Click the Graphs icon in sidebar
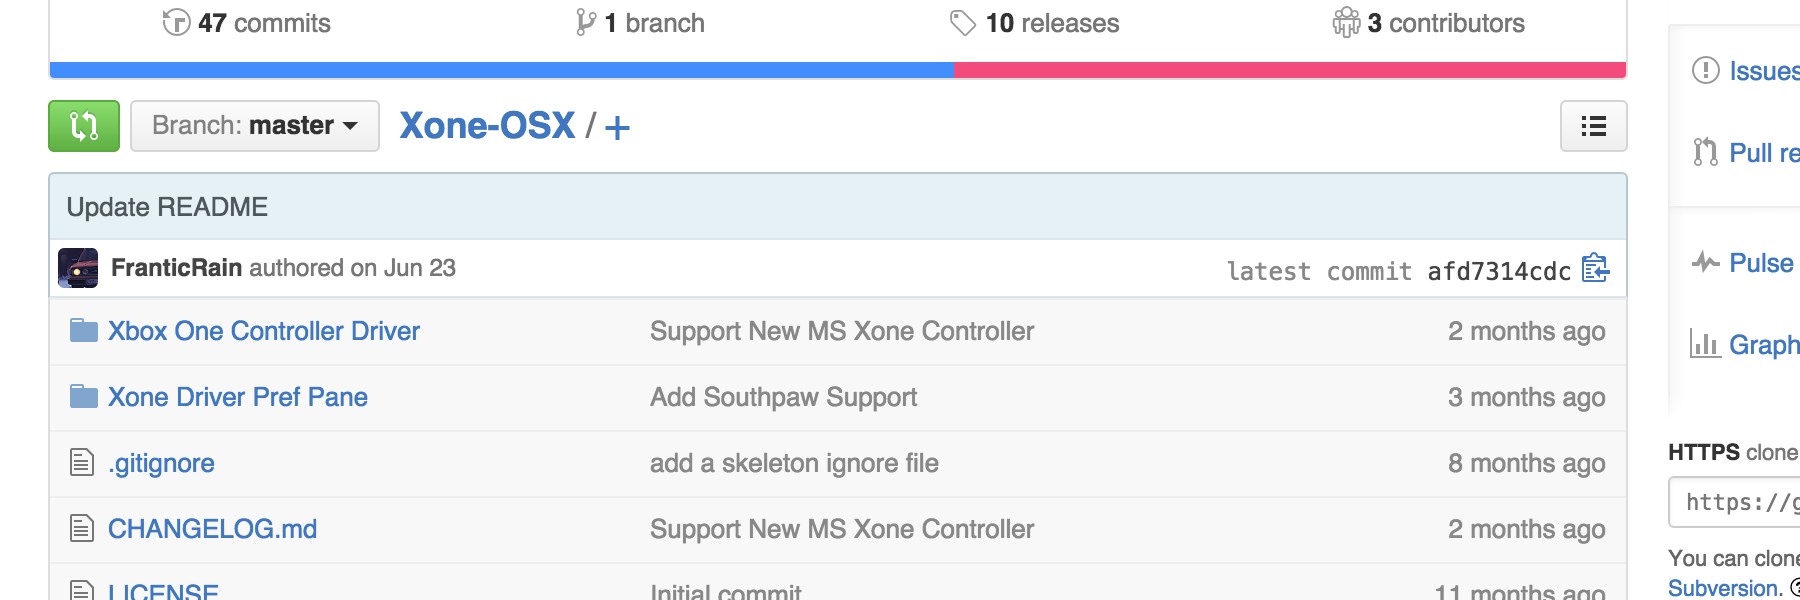 pyautogui.click(x=1704, y=344)
